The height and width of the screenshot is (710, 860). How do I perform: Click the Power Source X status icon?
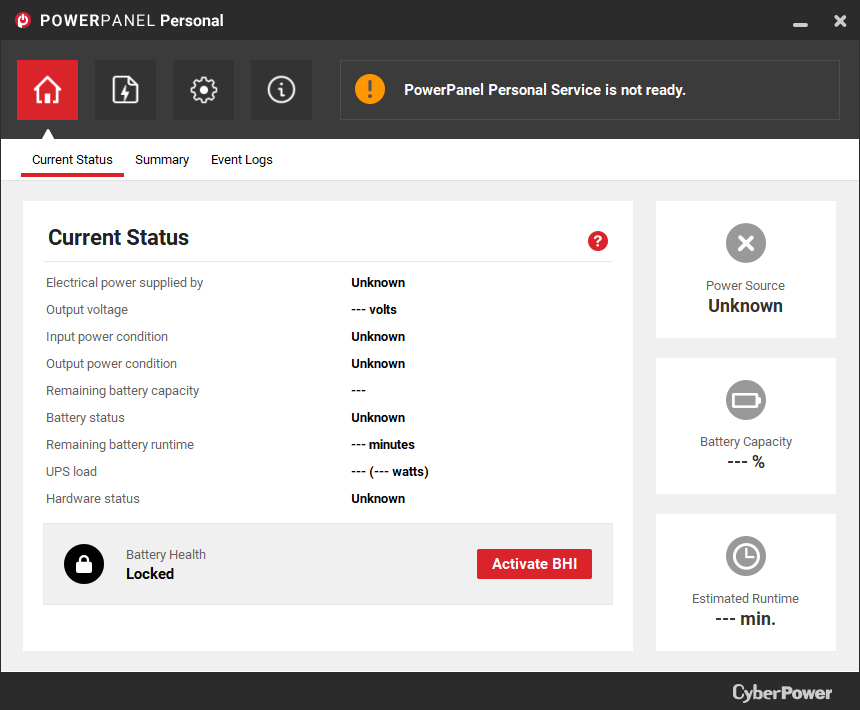point(745,243)
